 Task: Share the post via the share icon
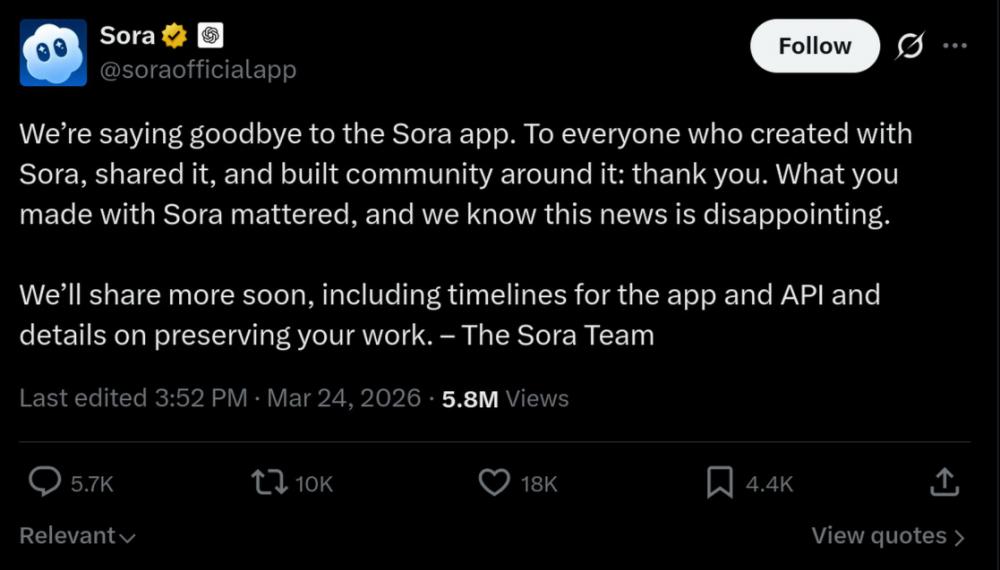point(944,484)
